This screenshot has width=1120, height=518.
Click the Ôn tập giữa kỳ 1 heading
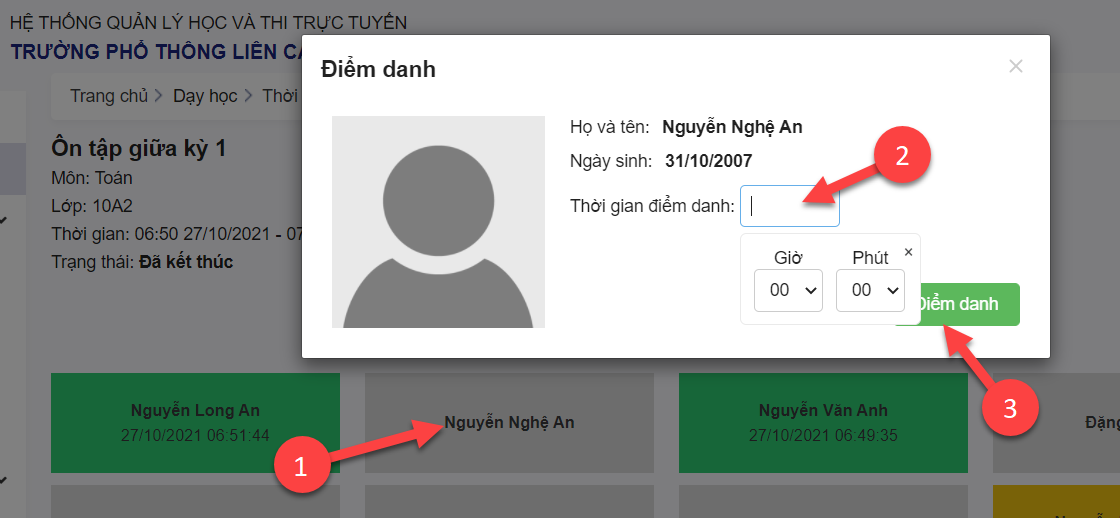138,149
